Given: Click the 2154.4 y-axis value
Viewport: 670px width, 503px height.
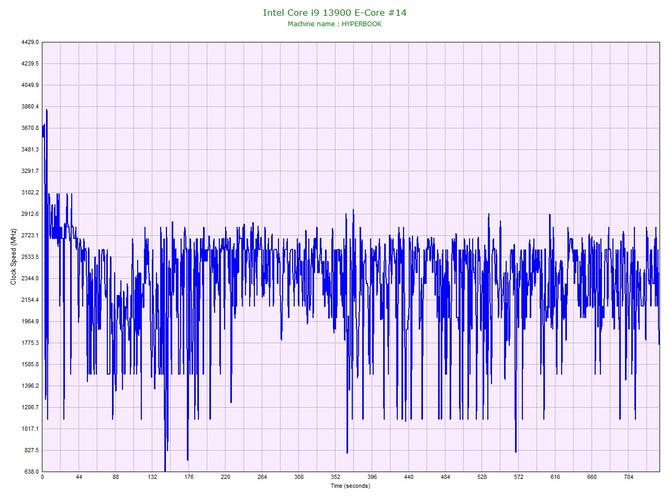Looking at the screenshot, I should coord(30,300).
